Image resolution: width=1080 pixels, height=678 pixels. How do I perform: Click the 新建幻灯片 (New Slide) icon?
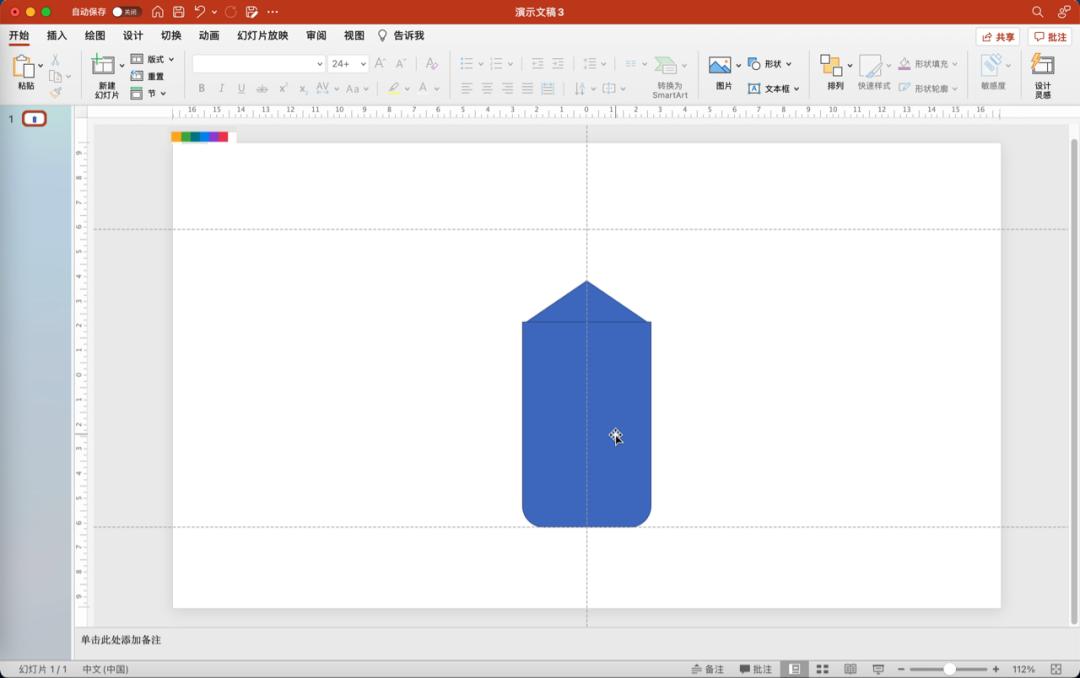click(x=103, y=66)
